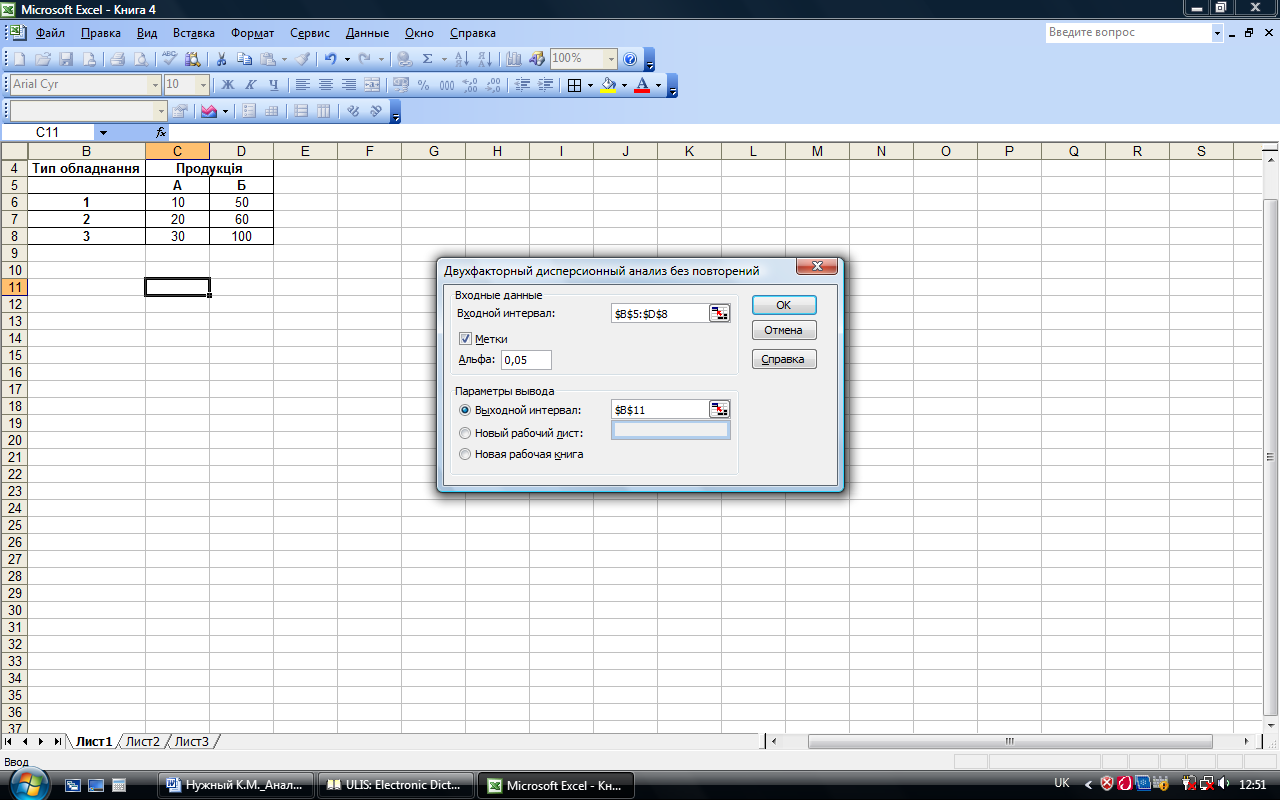Activate the Format Painter brush
Viewport: 1280px width, 800px height.
[302, 59]
